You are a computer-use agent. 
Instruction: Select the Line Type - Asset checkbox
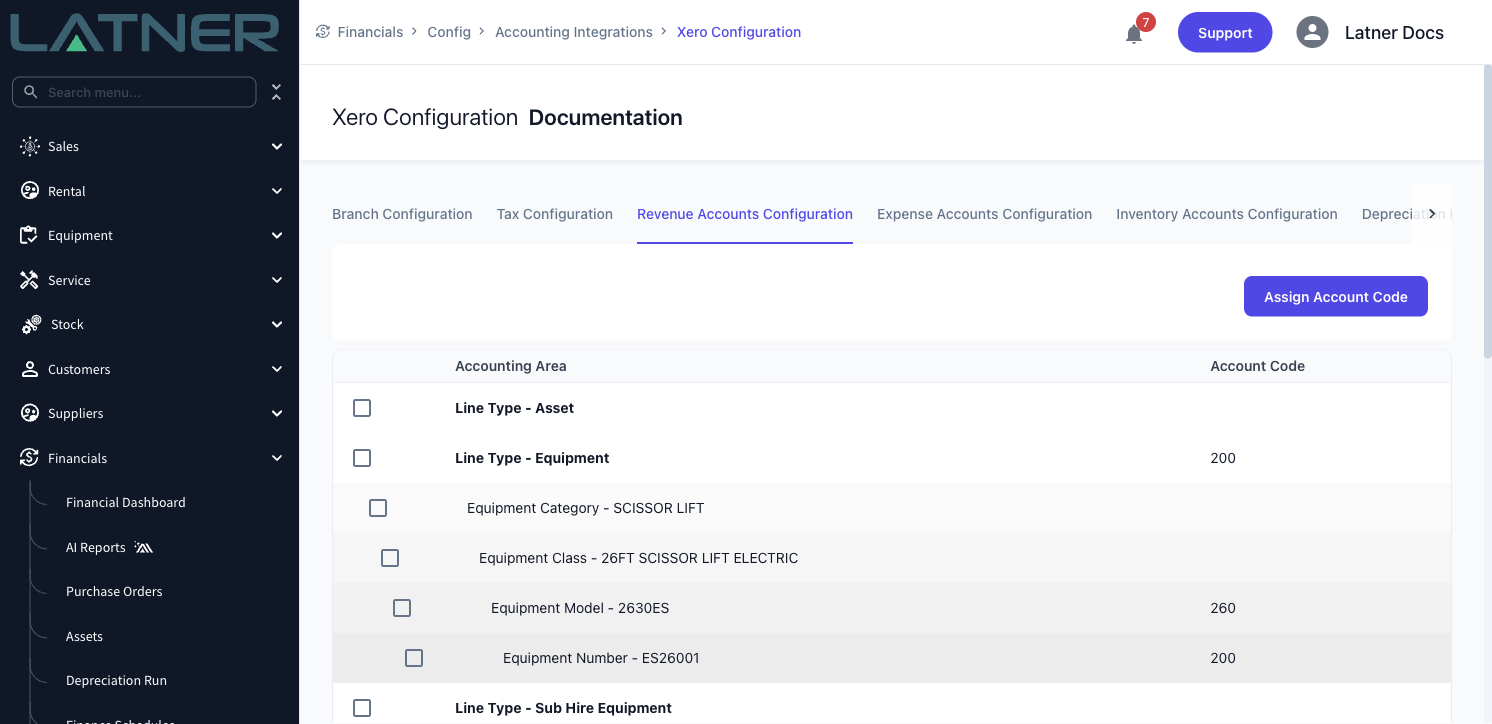[362, 408]
